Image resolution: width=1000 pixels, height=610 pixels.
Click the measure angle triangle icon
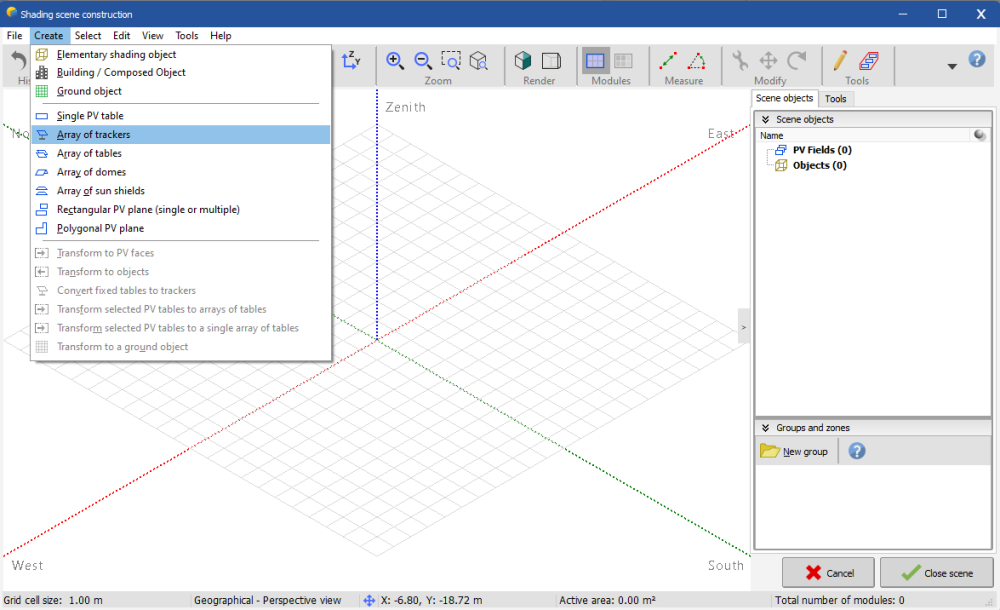(x=697, y=60)
